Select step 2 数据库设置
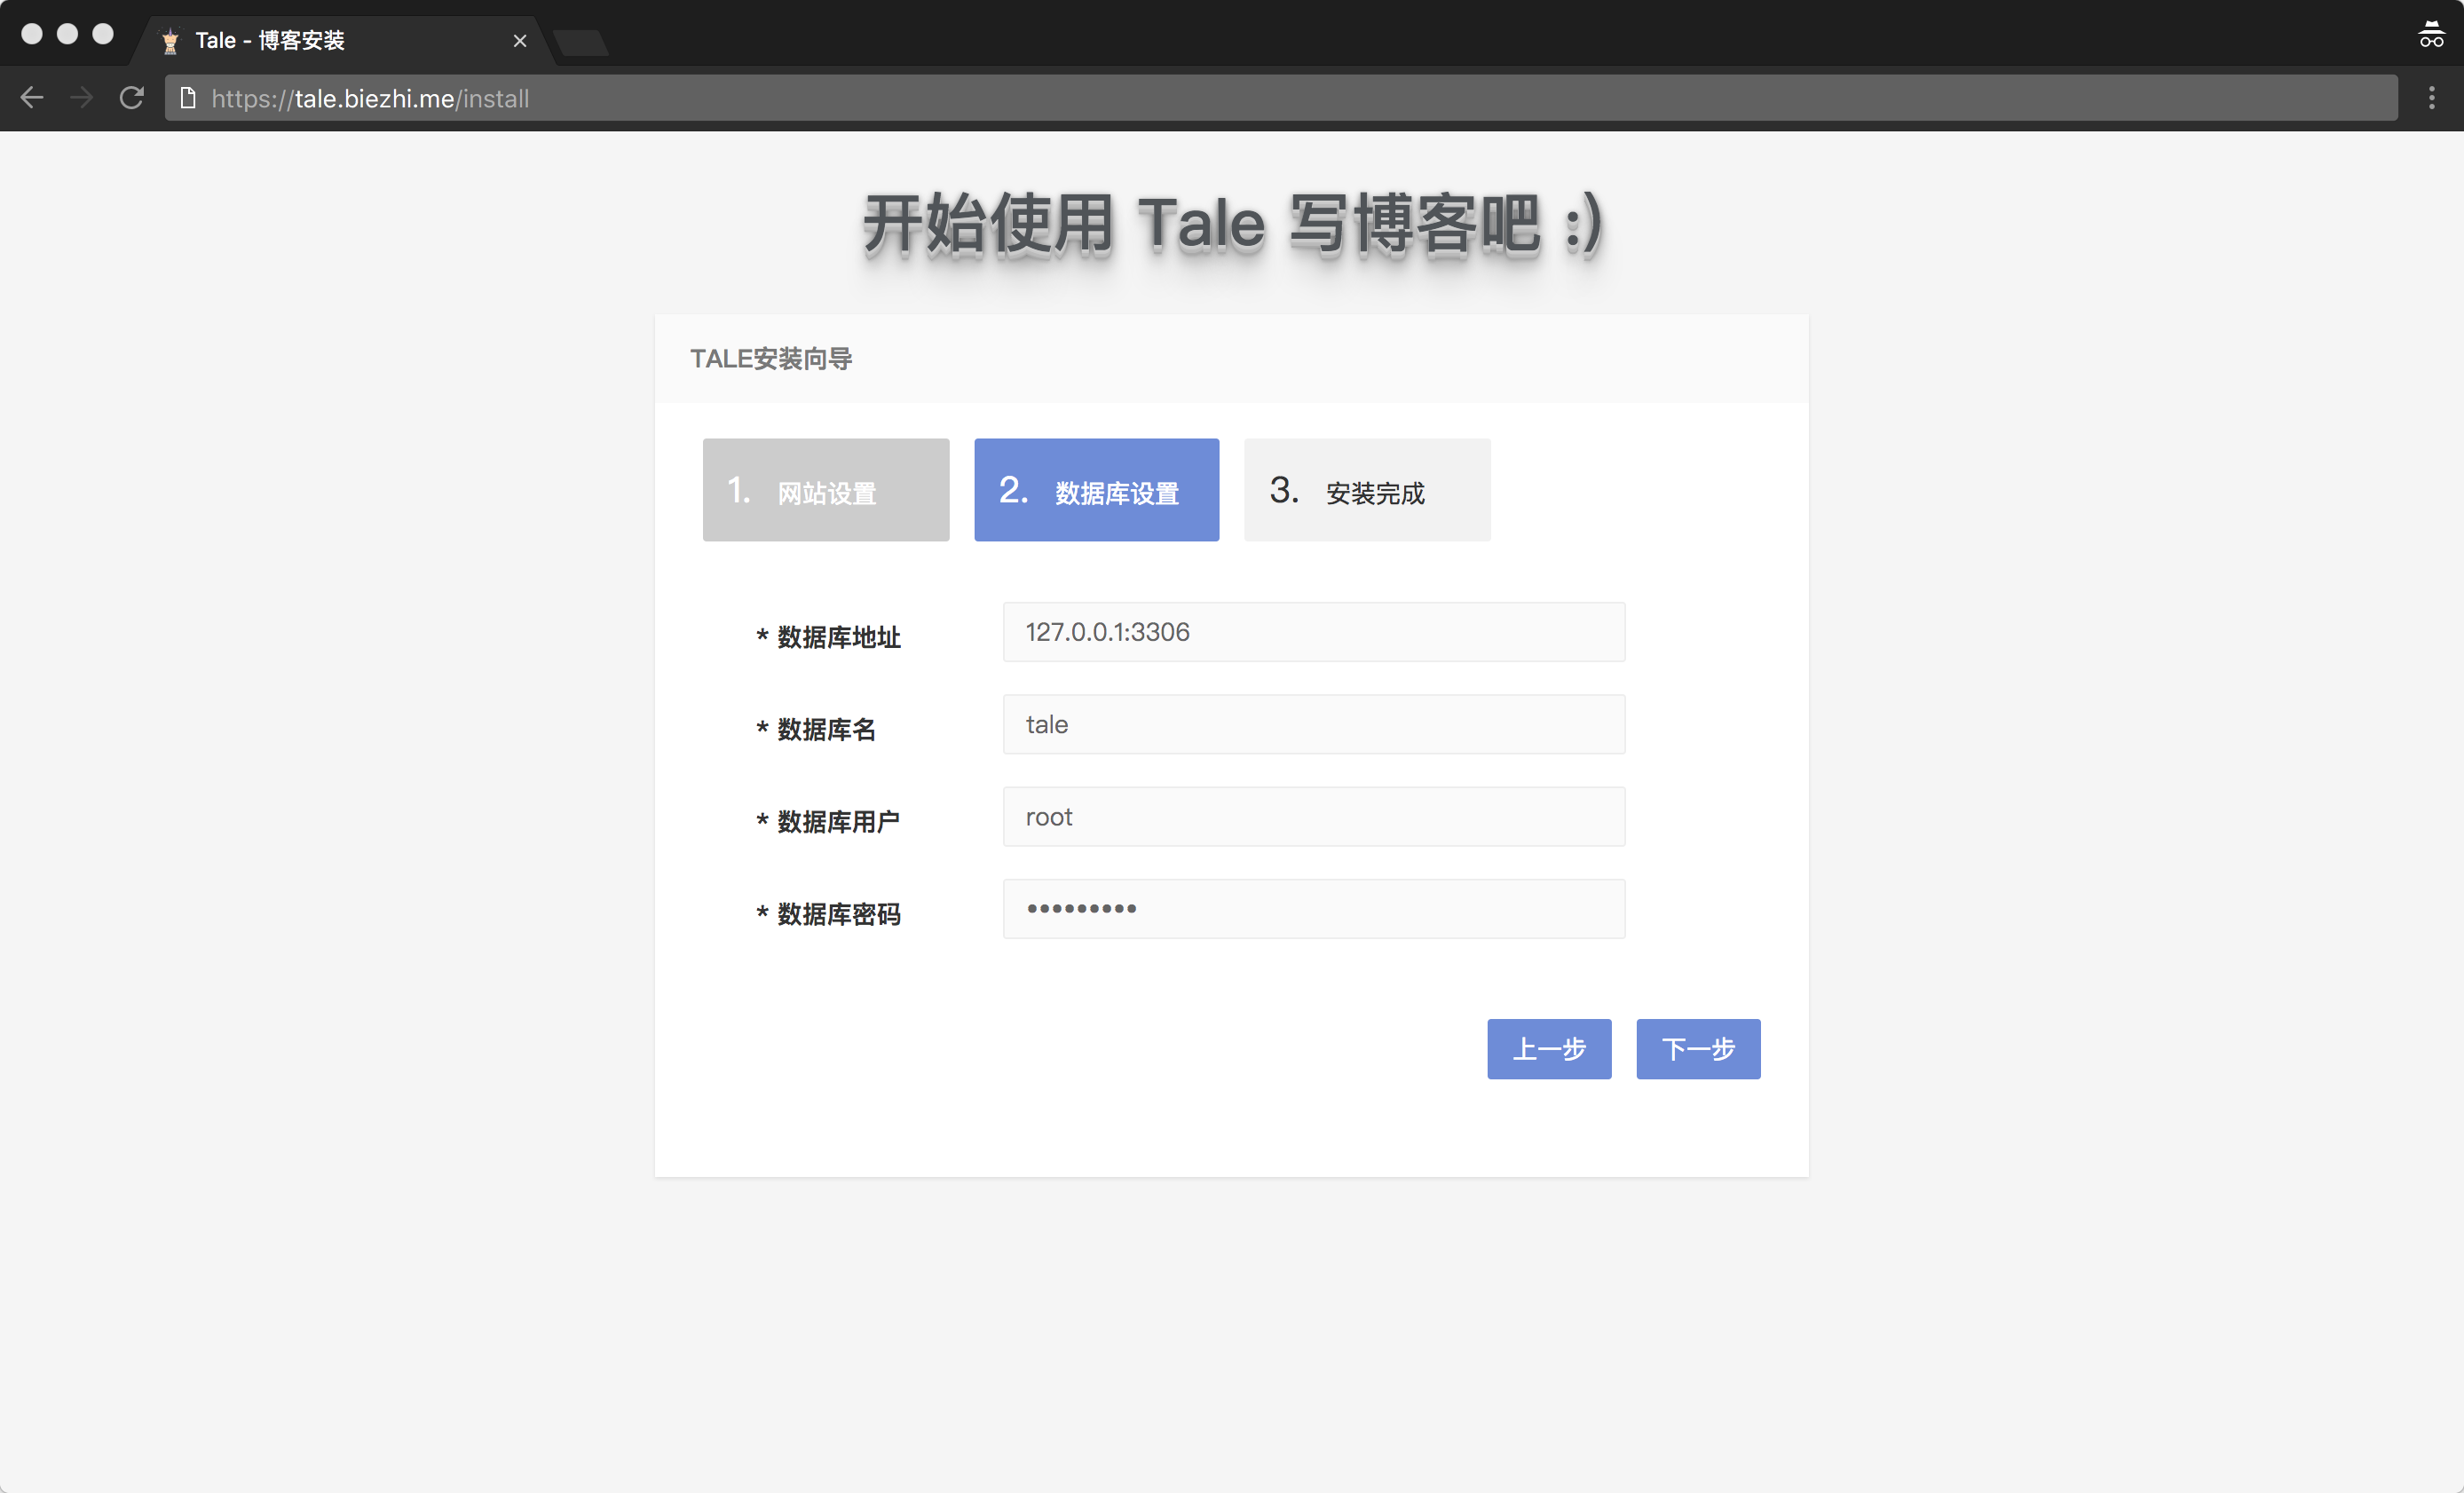 tap(1096, 490)
